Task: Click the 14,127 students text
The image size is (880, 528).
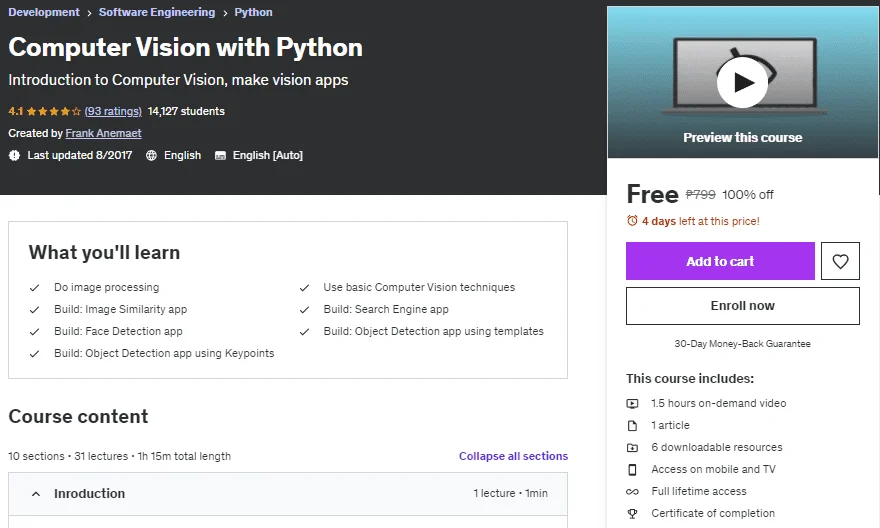Action: click(x=186, y=111)
